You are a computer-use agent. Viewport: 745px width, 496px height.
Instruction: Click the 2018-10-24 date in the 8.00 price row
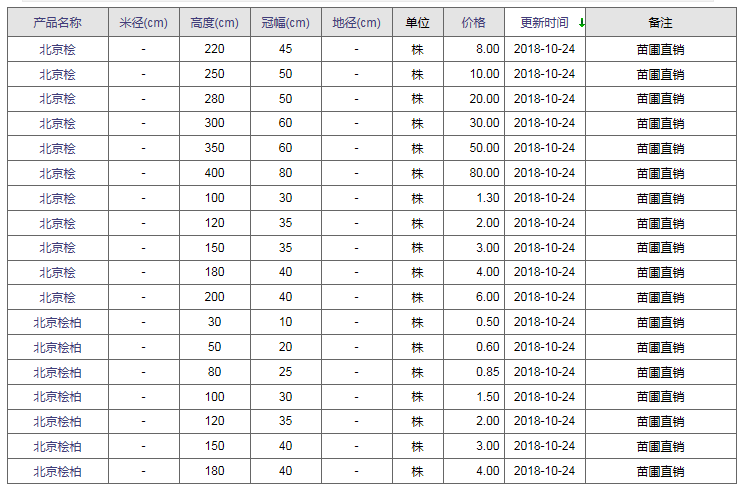[x=544, y=49]
